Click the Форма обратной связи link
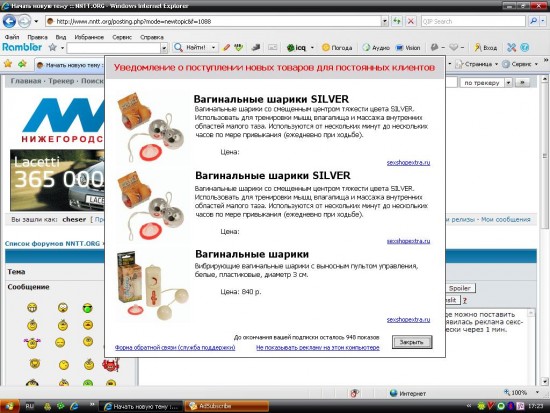The width and height of the screenshot is (550, 413). [x=175, y=347]
